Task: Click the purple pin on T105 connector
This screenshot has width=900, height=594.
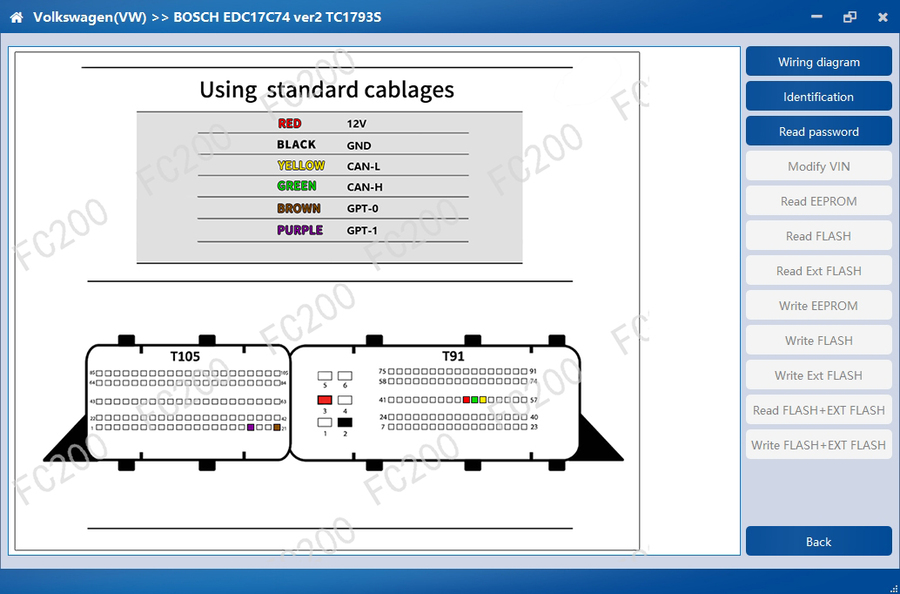Action: [250, 428]
